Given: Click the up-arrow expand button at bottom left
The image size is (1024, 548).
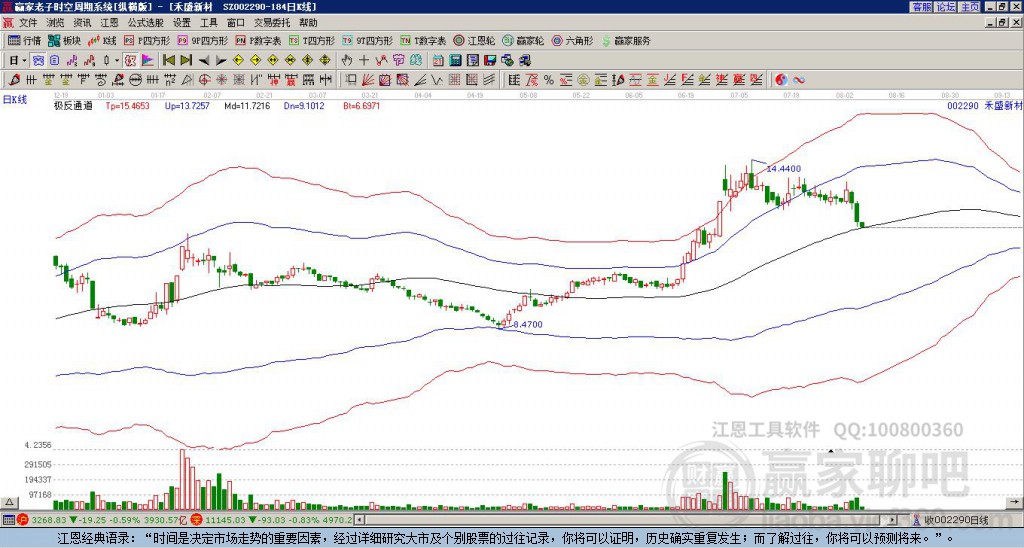Looking at the screenshot, I should 9,502.
